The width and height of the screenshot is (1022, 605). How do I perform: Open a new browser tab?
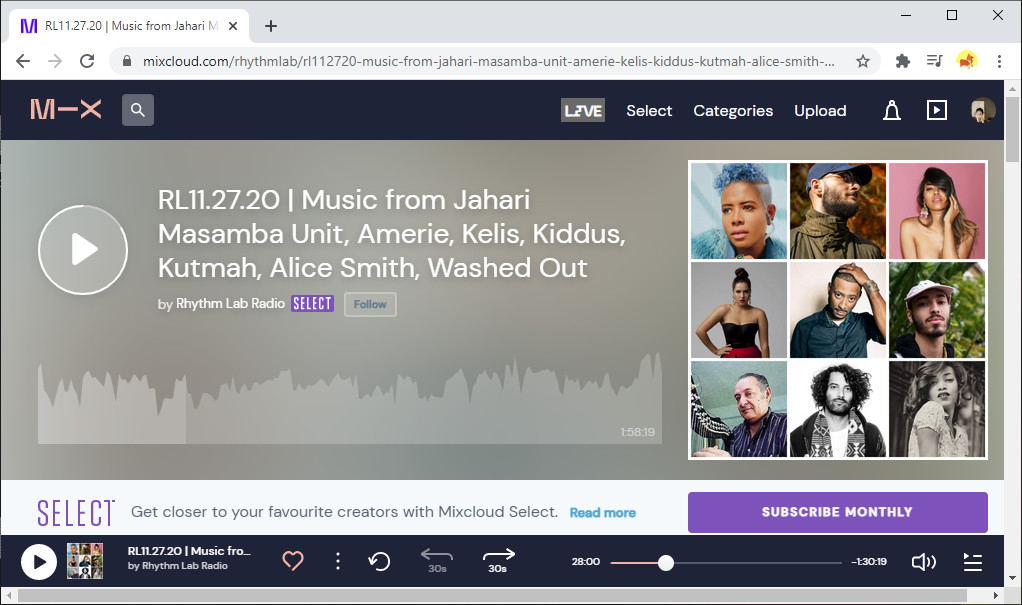tap(271, 26)
